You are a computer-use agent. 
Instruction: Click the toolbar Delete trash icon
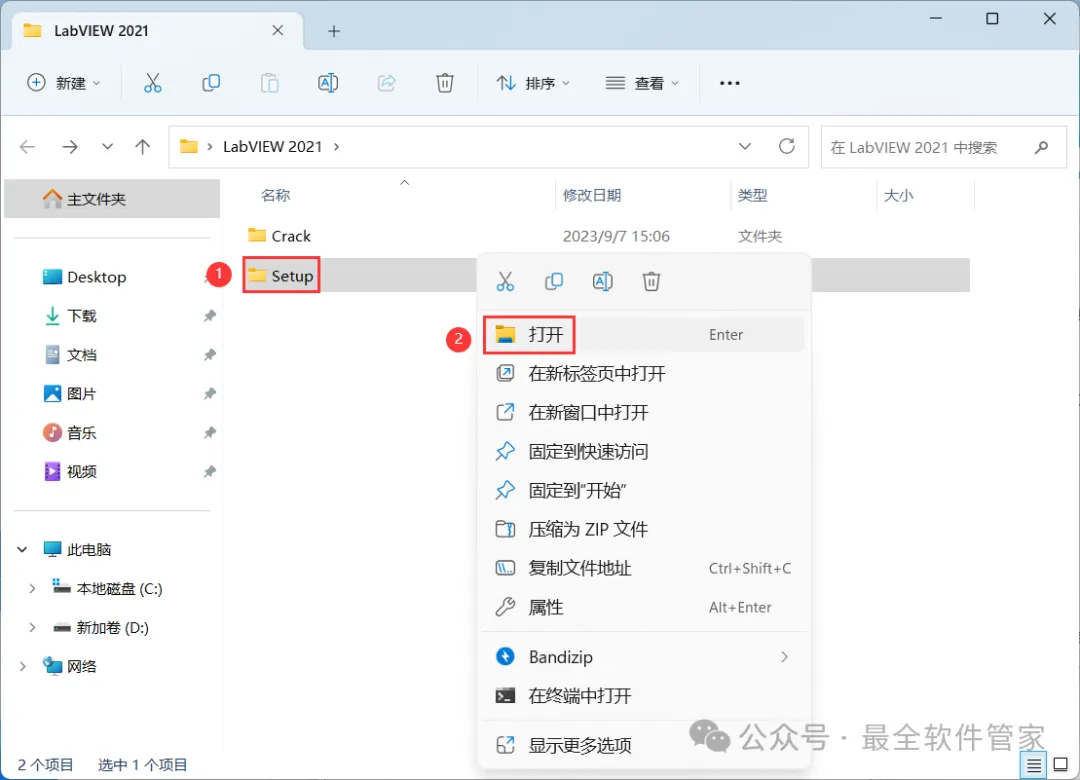445,83
